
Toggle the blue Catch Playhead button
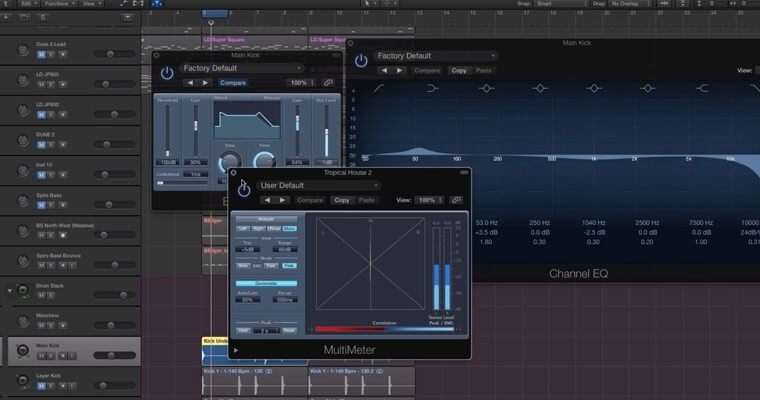tap(157, 3)
